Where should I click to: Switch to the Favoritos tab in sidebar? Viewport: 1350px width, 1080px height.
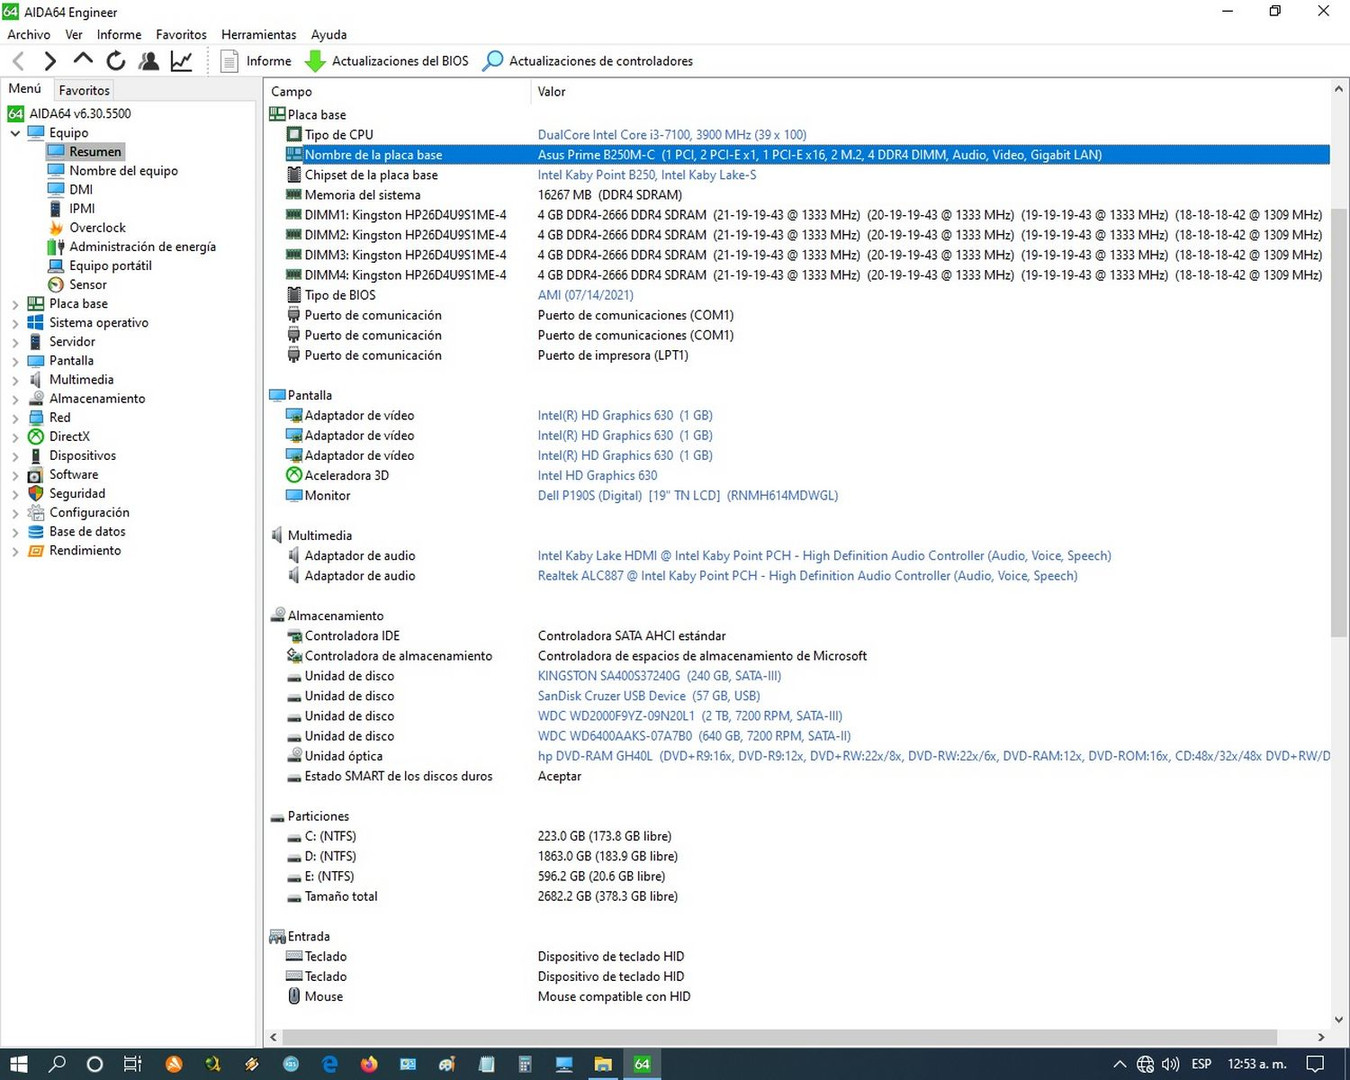(84, 90)
